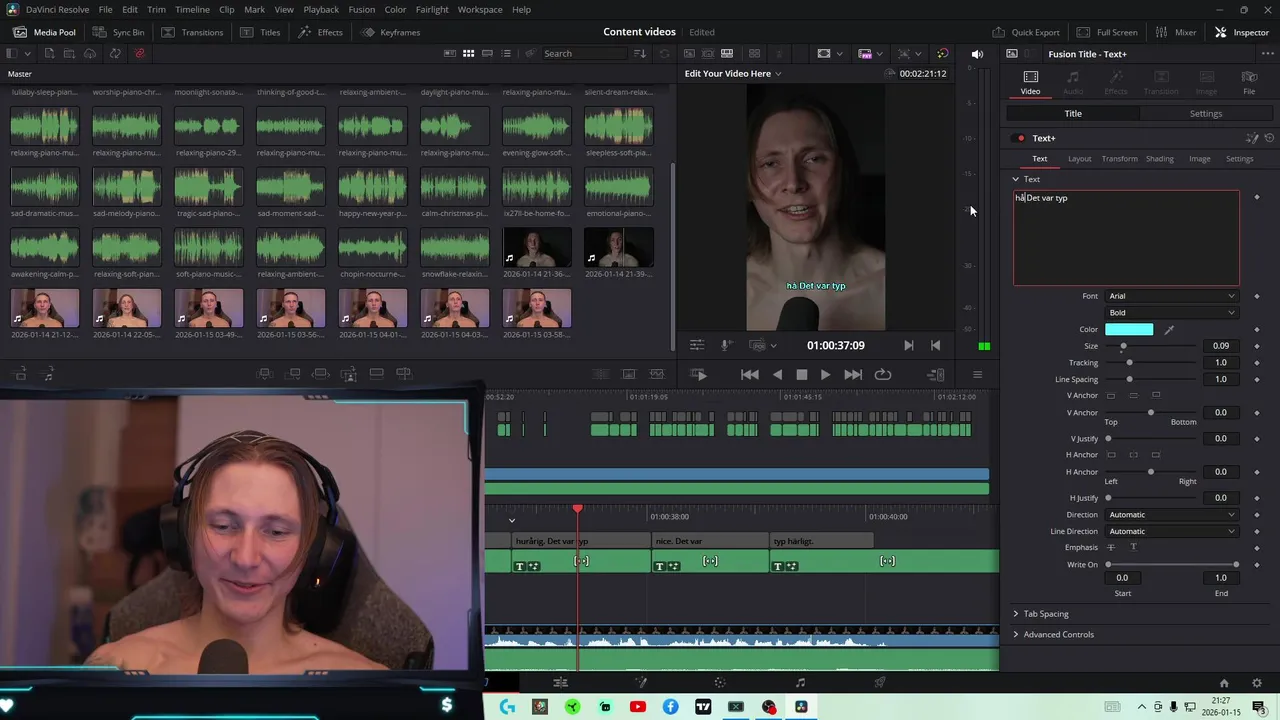Open the Arial font dropdown
This screenshot has width=1280, height=720.
[x=1170, y=296]
